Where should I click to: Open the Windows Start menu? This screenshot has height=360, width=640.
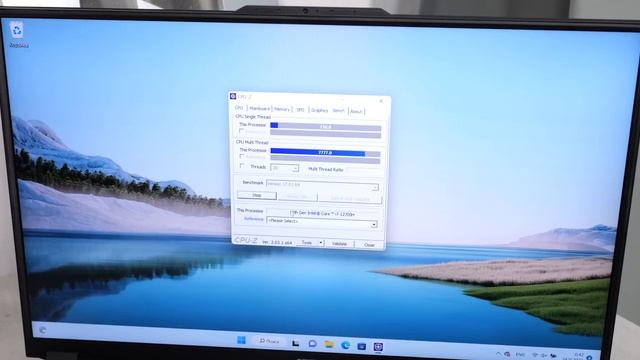pyautogui.click(x=241, y=340)
